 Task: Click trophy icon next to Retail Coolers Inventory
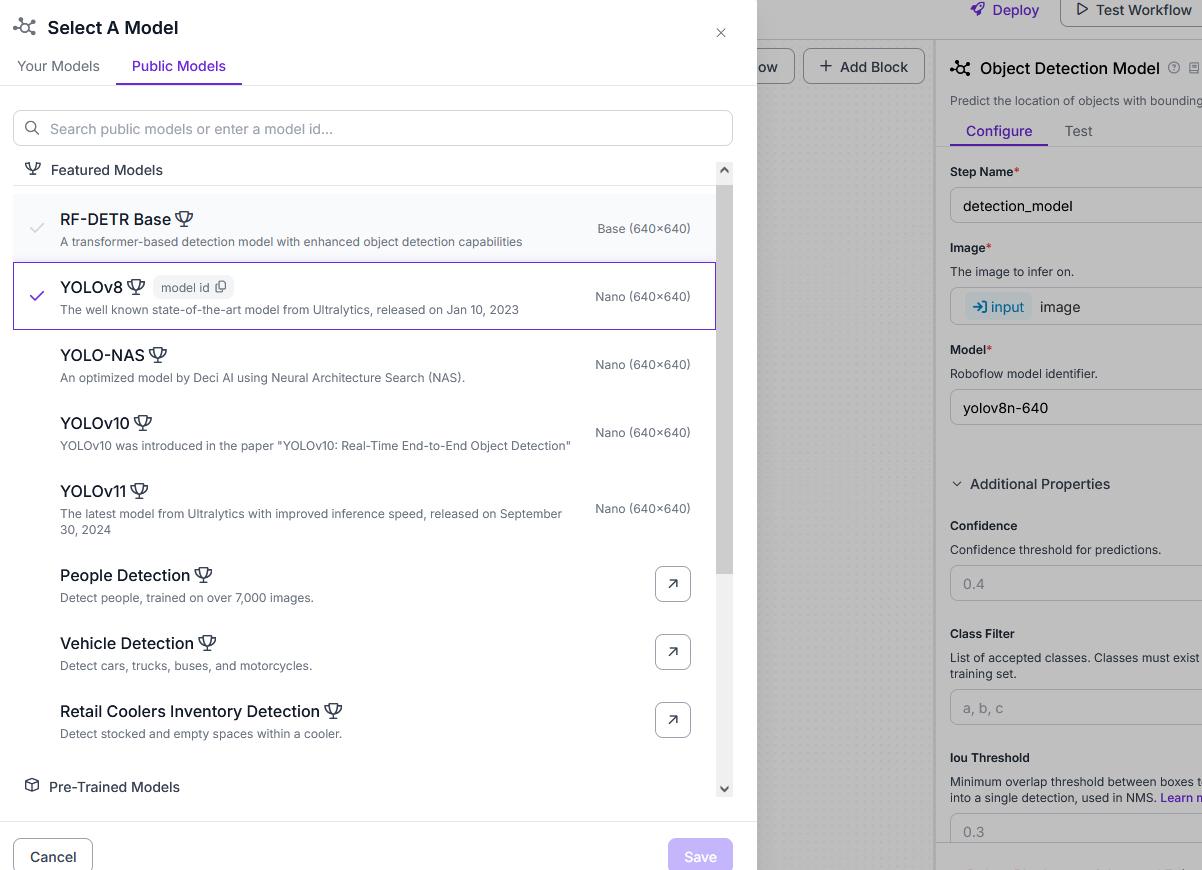334,711
